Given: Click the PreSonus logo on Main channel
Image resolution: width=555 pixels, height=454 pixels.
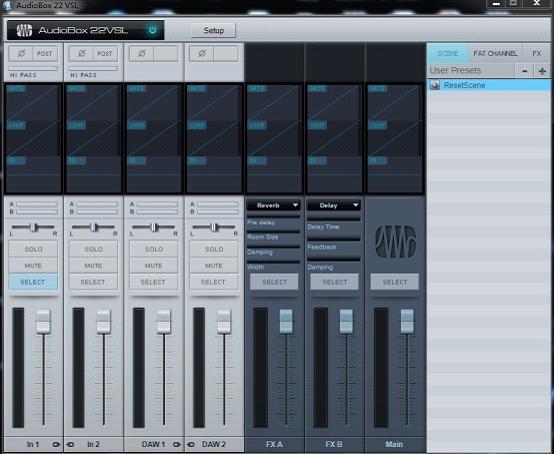Looking at the screenshot, I should (x=395, y=242).
